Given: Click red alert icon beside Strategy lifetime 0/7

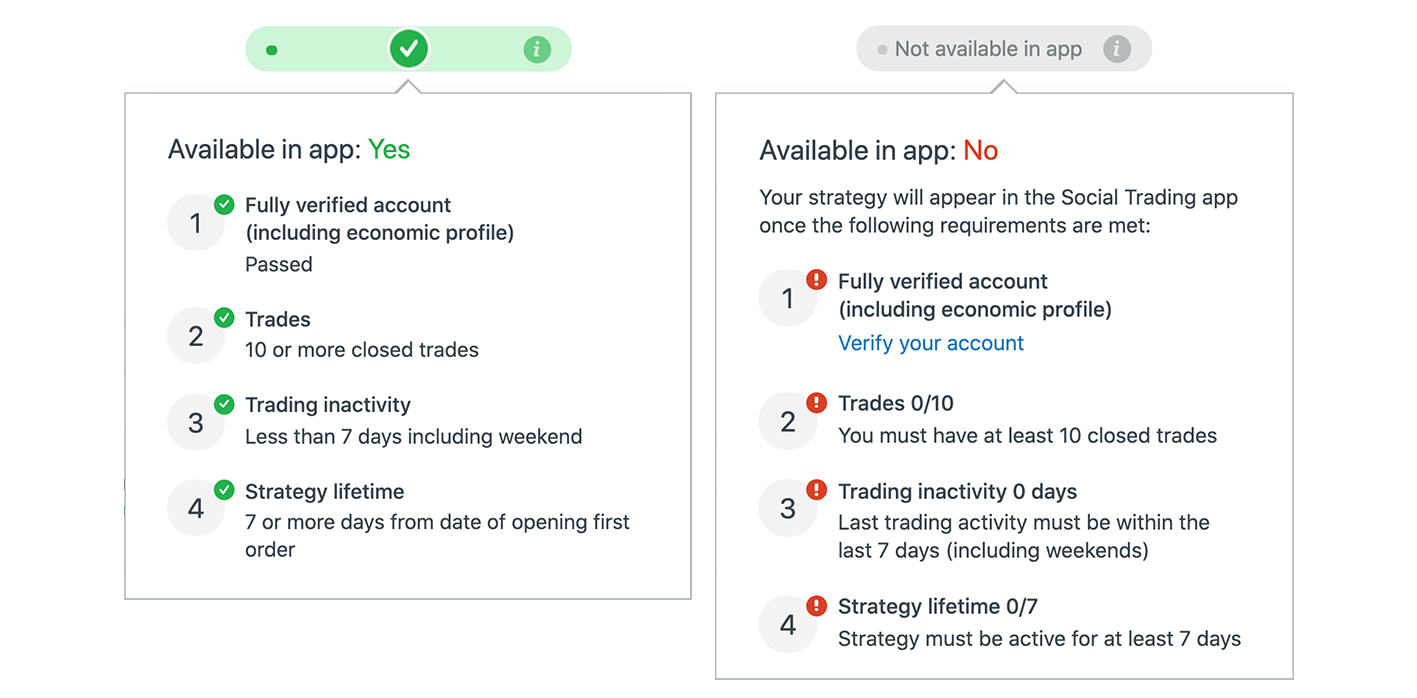Looking at the screenshot, I should [x=817, y=605].
